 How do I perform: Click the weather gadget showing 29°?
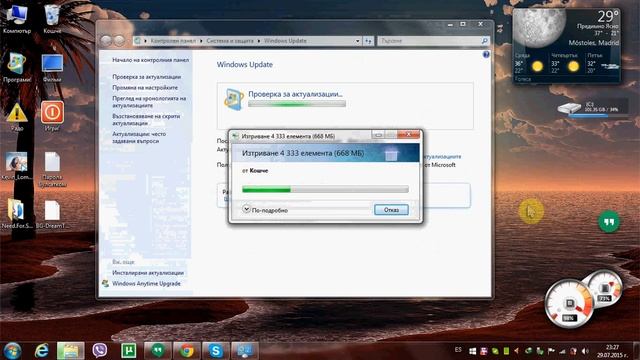click(567, 46)
